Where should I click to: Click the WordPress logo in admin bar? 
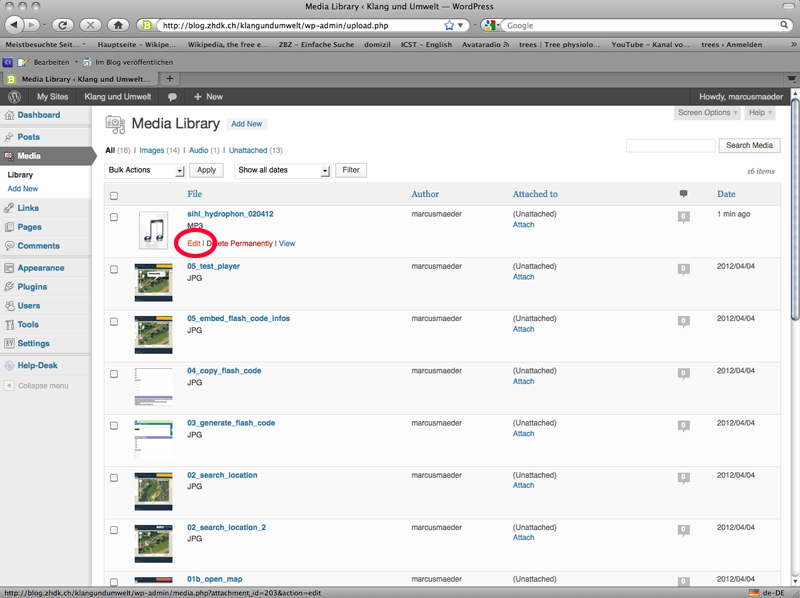click(14, 97)
